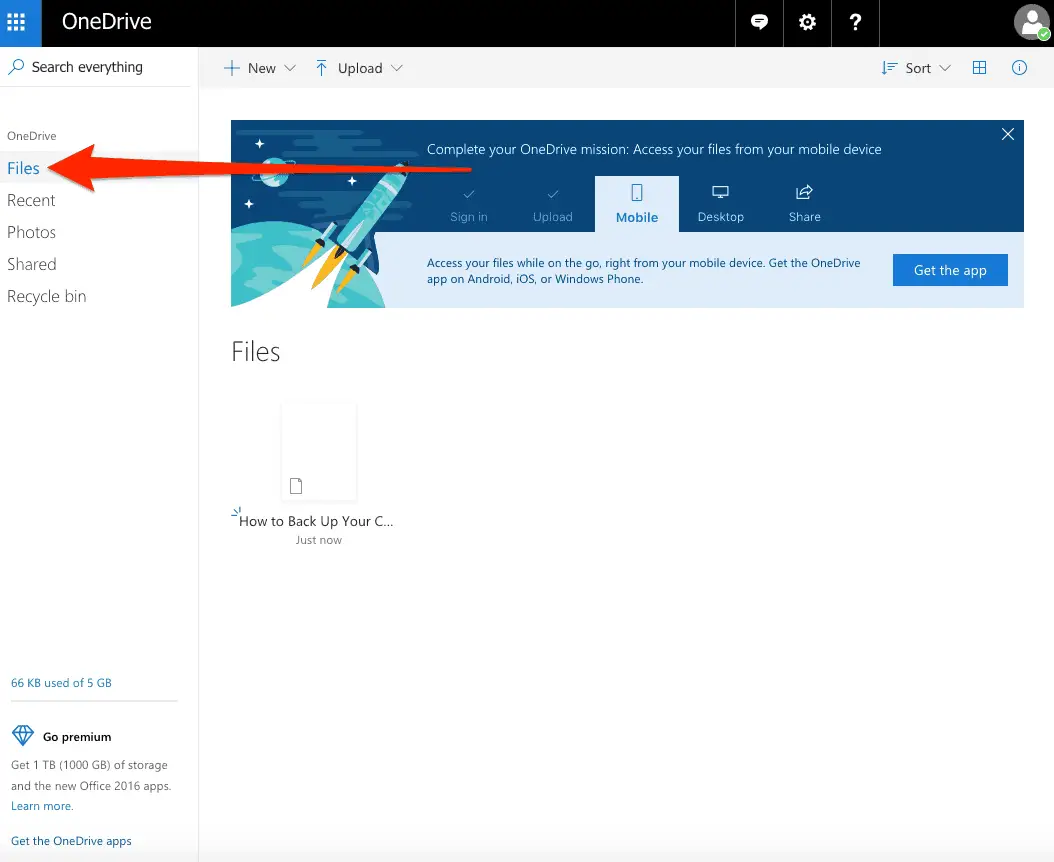
Task: Select the Share tab in banner
Action: click(x=805, y=204)
